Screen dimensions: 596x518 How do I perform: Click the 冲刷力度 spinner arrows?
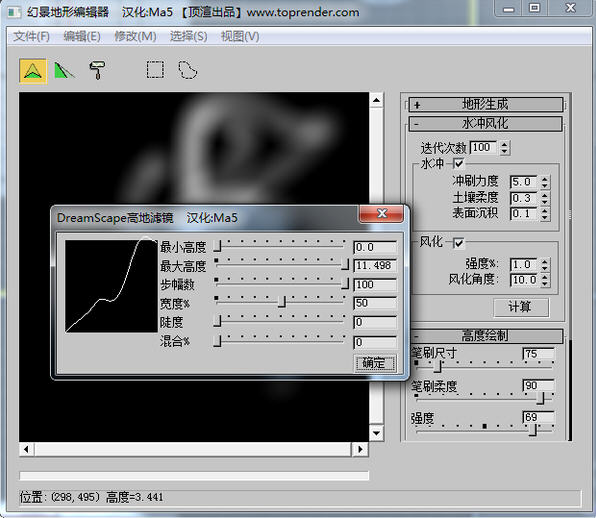tap(545, 182)
